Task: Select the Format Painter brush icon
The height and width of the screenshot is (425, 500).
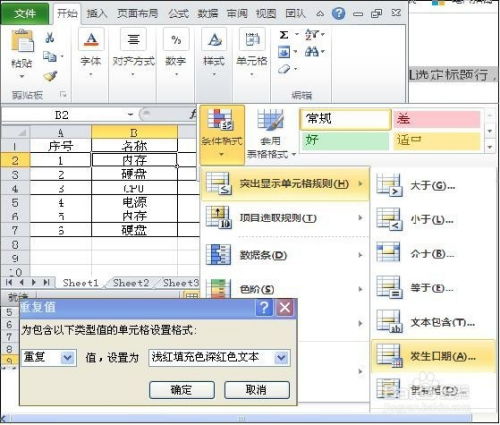Action: [50, 76]
